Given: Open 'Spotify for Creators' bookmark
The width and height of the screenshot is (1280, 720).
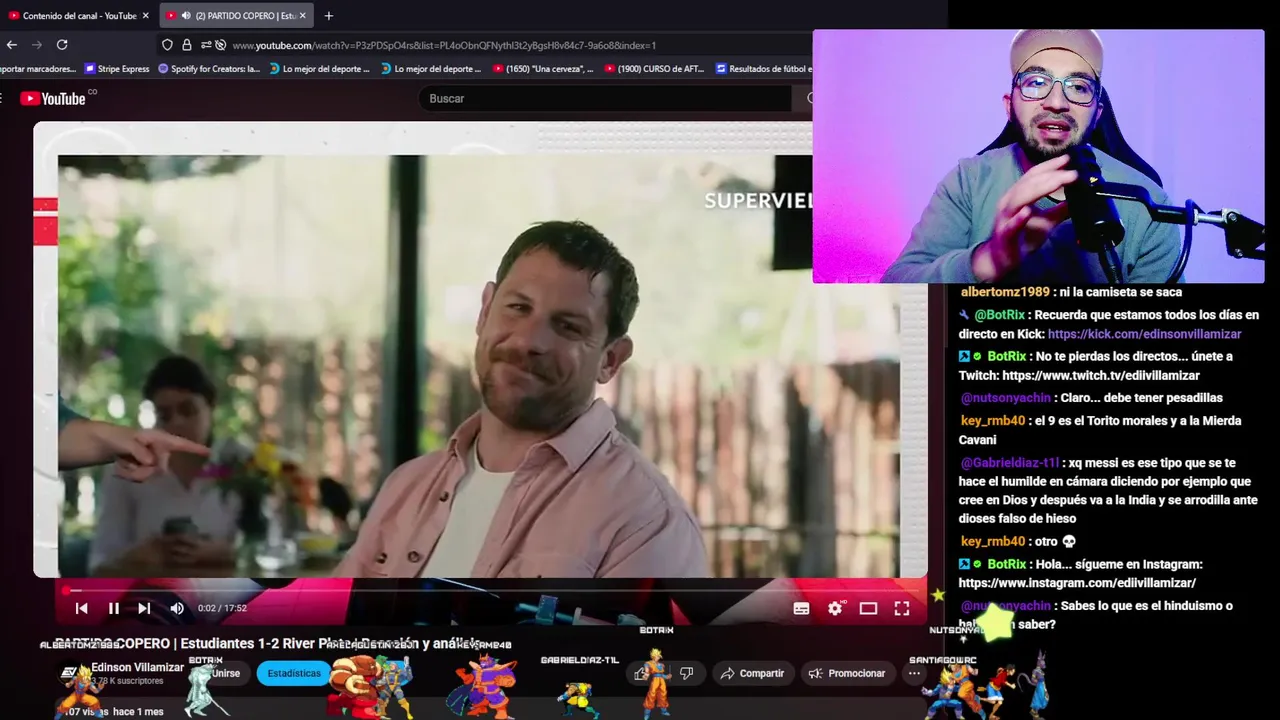Looking at the screenshot, I should pos(209,69).
